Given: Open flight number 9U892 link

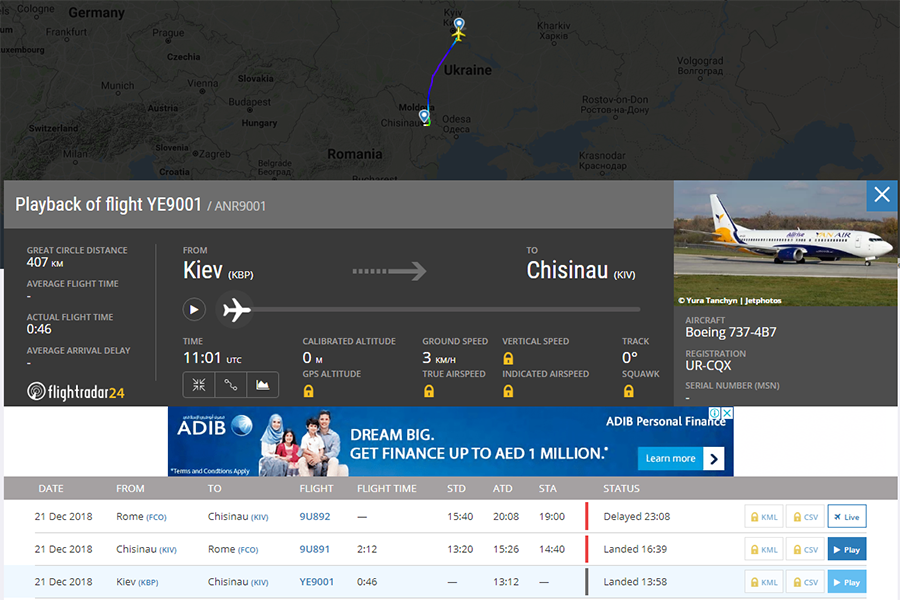Looking at the screenshot, I should coord(314,517).
